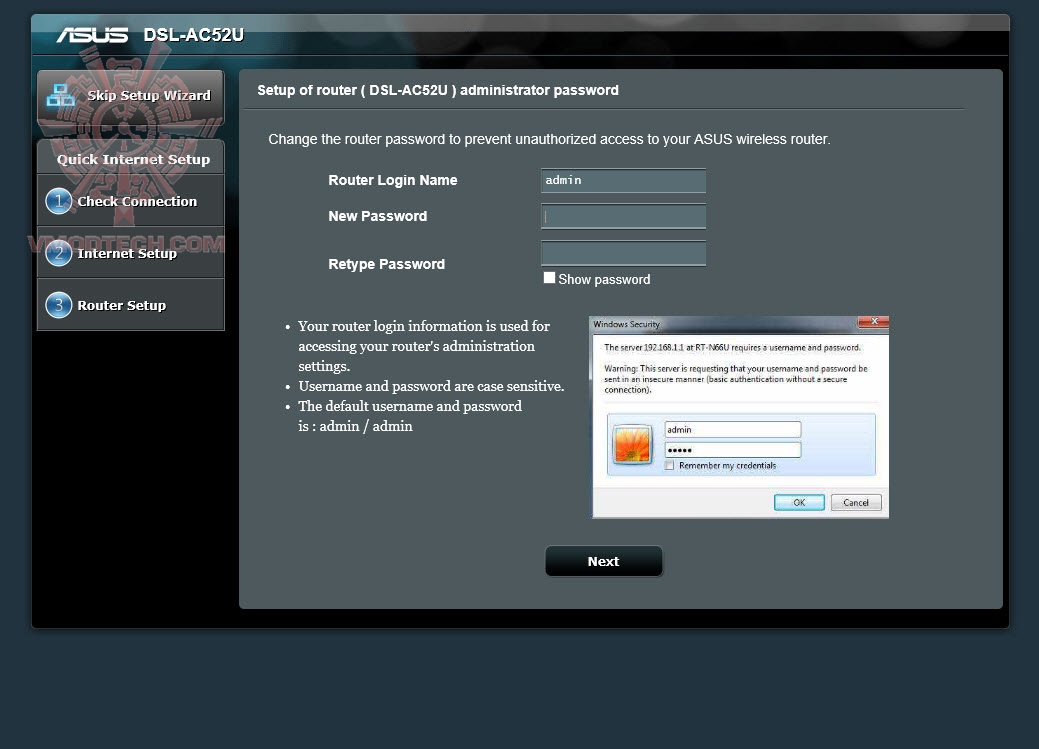Click the ASUS logo in header

coord(92,34)
